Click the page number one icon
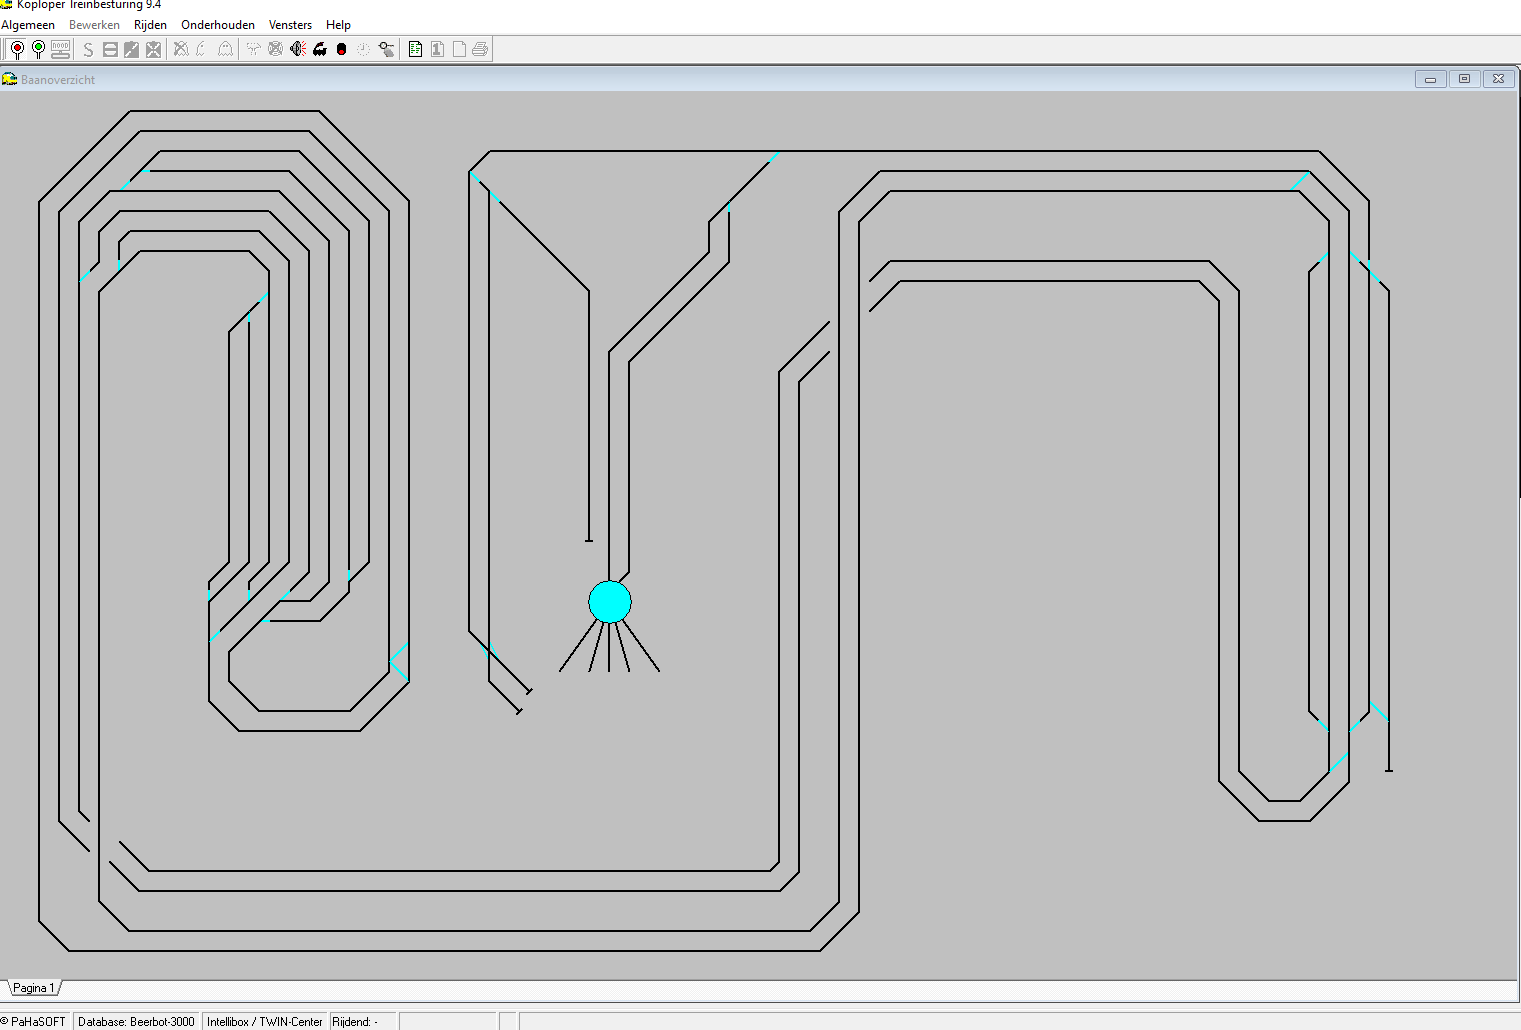 [437, 49]
